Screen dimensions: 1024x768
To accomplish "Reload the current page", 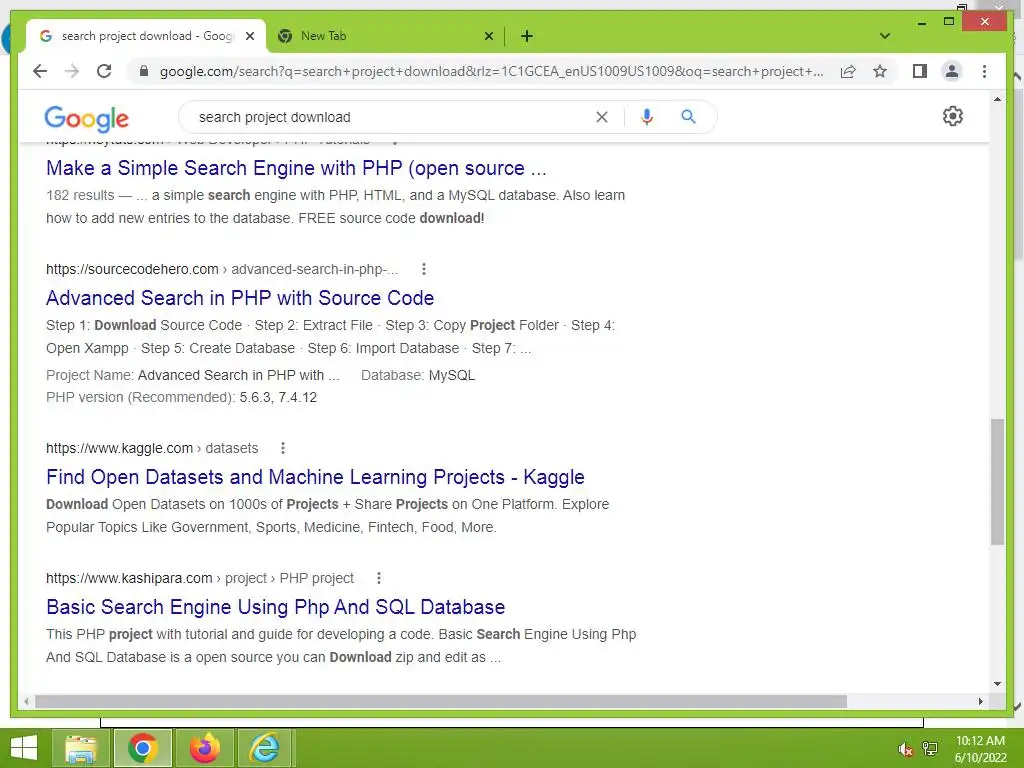I will (104, 71).
